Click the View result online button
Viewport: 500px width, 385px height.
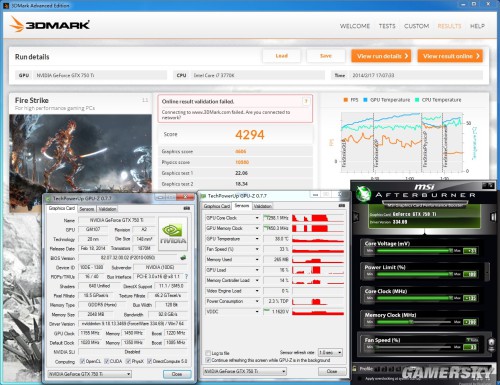click(450, 56)
